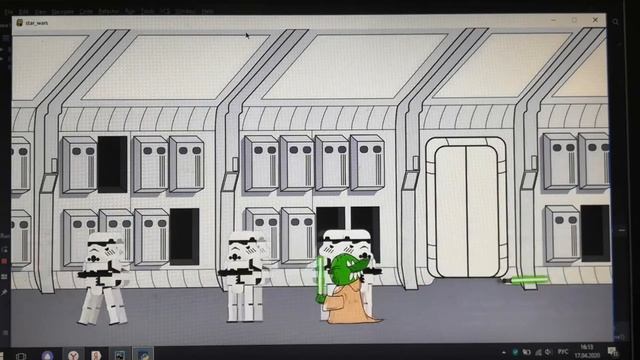Open the Navigate menu in the IDE

tap(62, 12)
